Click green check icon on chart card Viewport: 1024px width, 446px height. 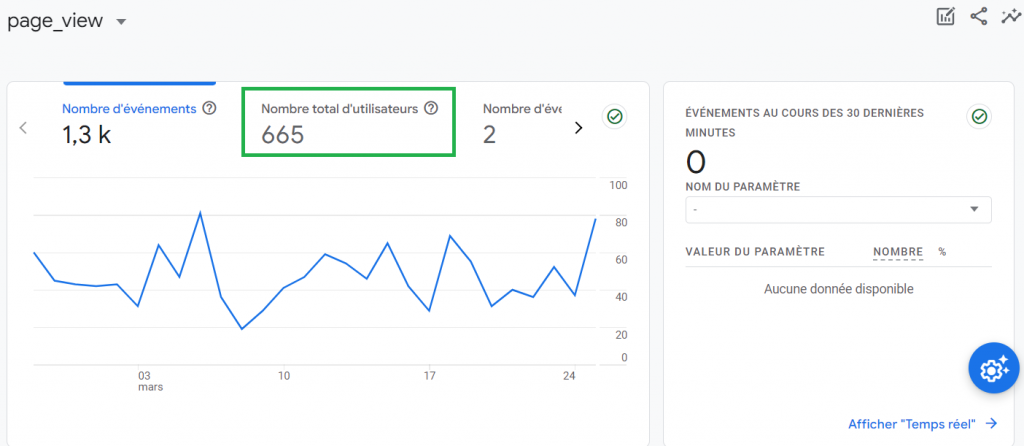pyautogui.click(x=615, y=117)
